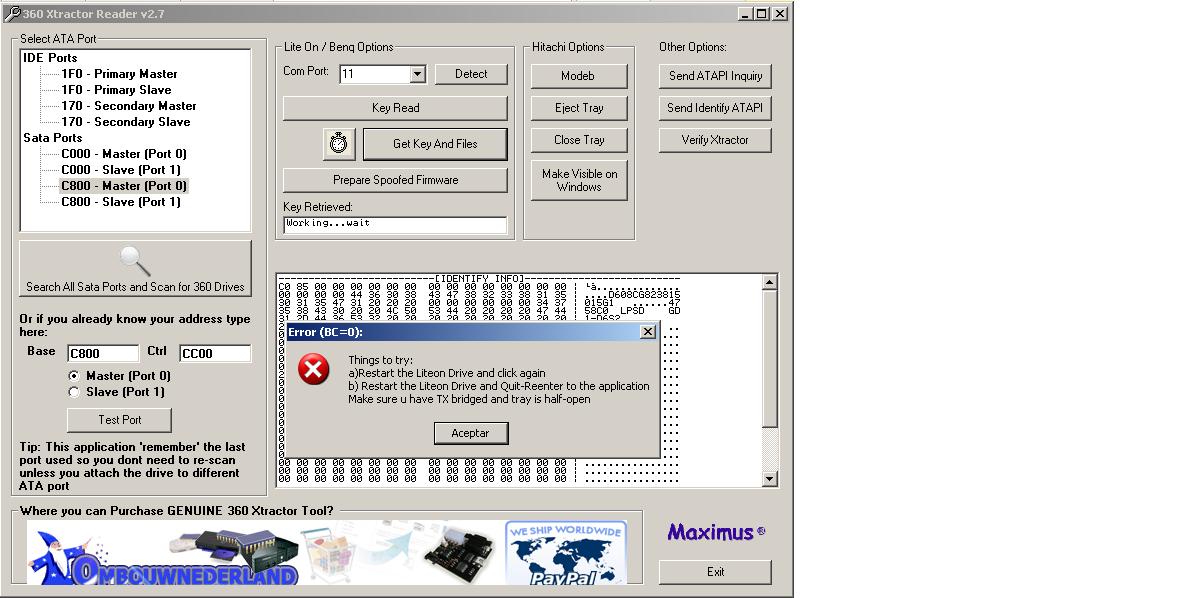Click the Key Read button
The image size is (1202, 598).
(x=395, y=108)
